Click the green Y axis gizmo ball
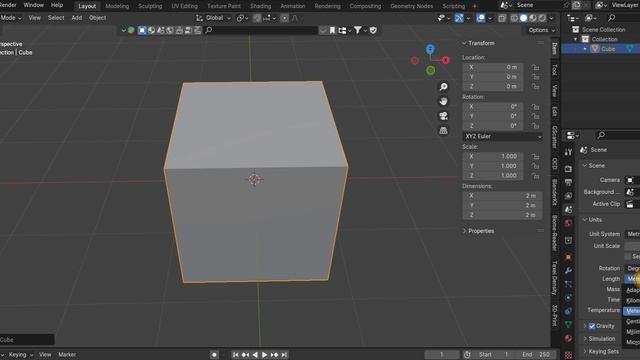Viewport: 640px width, 360px height. (x=431, y=71)
